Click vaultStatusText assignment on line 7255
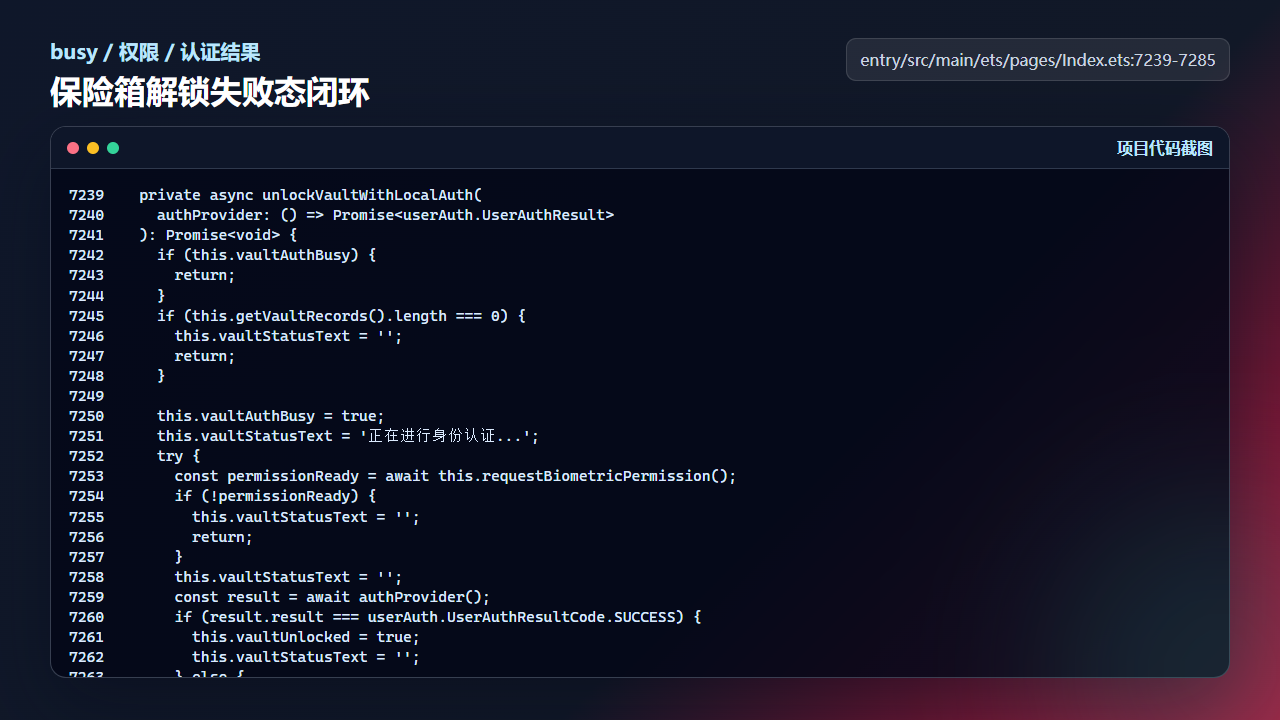The image size is (1280, 720). click(x=306, y=516)
